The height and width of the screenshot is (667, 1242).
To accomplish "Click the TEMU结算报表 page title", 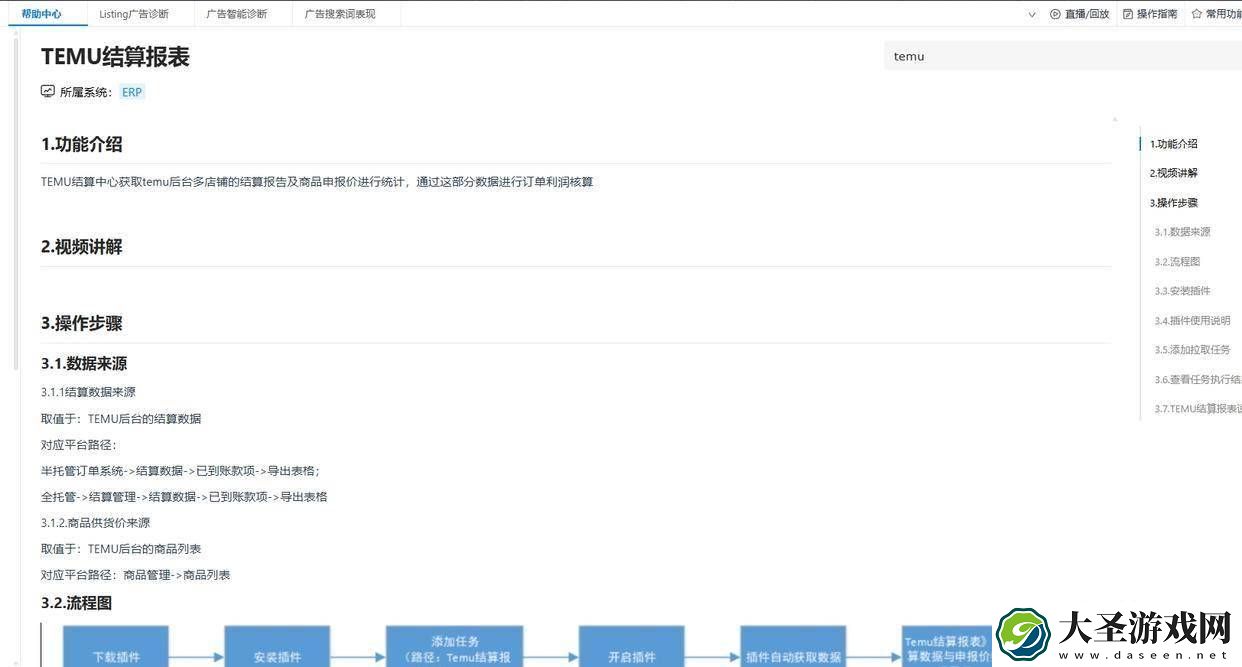I will [x=115, y=57].
